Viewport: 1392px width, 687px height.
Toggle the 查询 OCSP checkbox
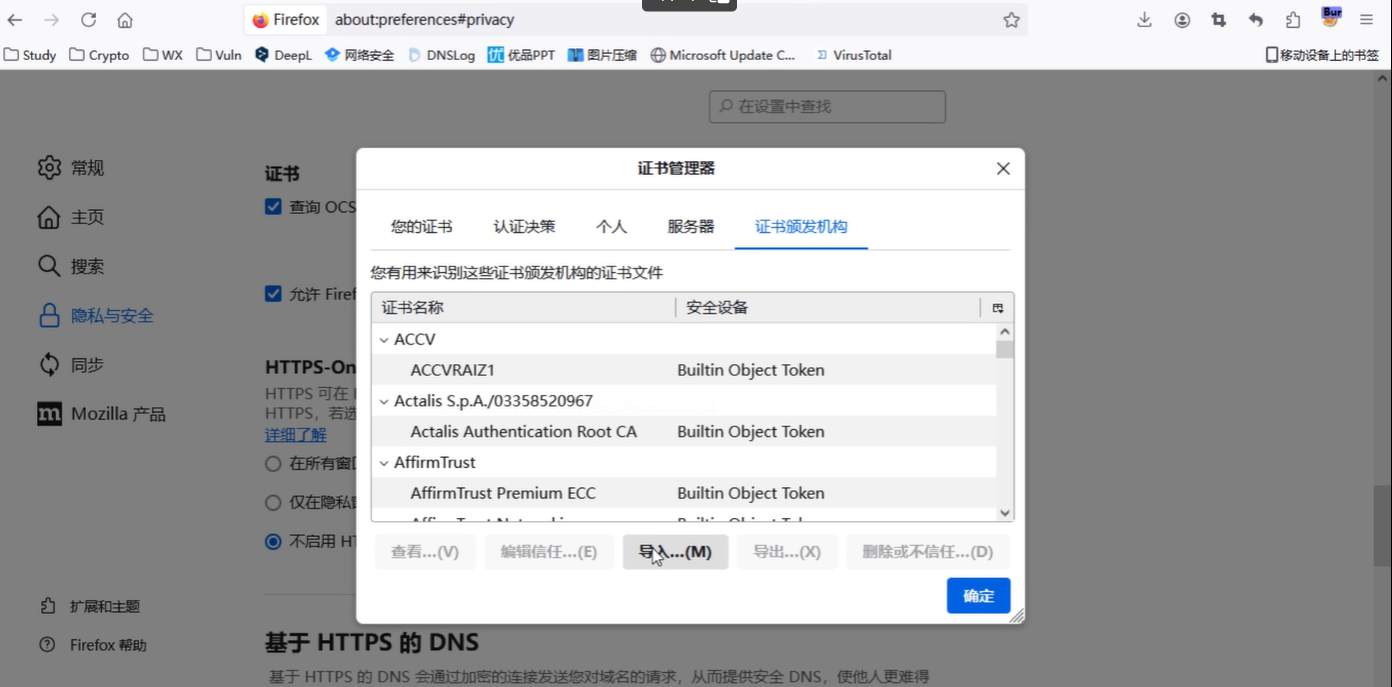[x=273, y=206]
